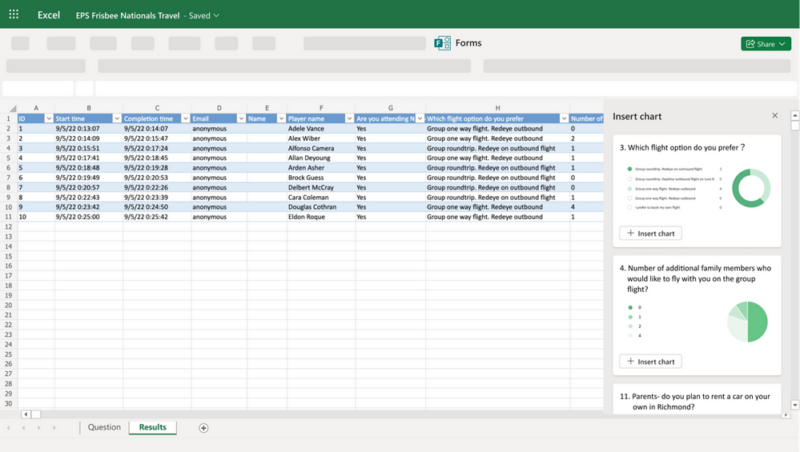Insert chart for additional family members question

point(650,361)
